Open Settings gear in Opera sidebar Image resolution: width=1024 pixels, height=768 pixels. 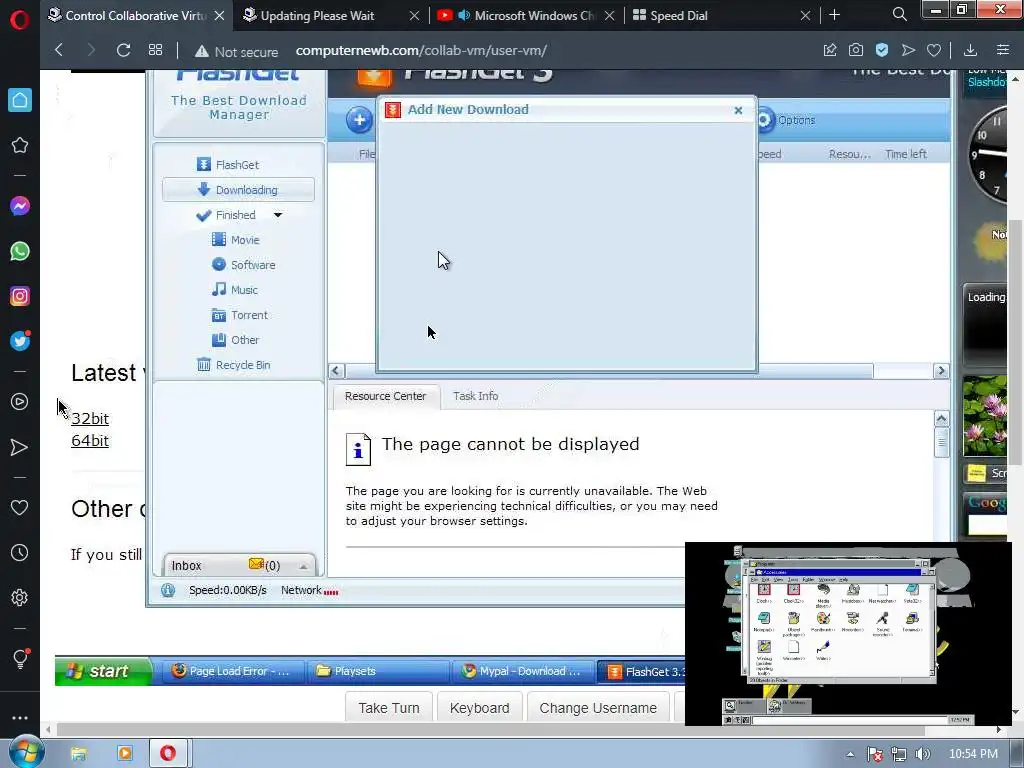pos(20,598)
